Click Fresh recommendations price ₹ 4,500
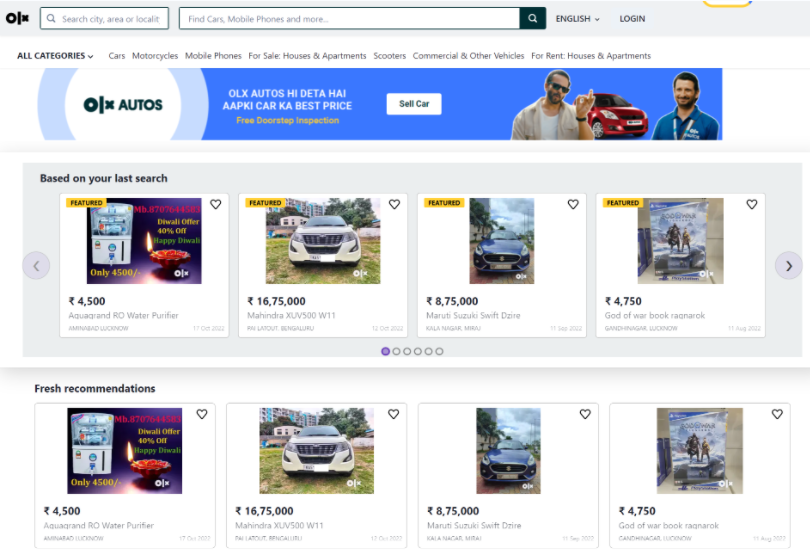Image resolution: width=810 pixels, height=552 pixels. point(61,511)
